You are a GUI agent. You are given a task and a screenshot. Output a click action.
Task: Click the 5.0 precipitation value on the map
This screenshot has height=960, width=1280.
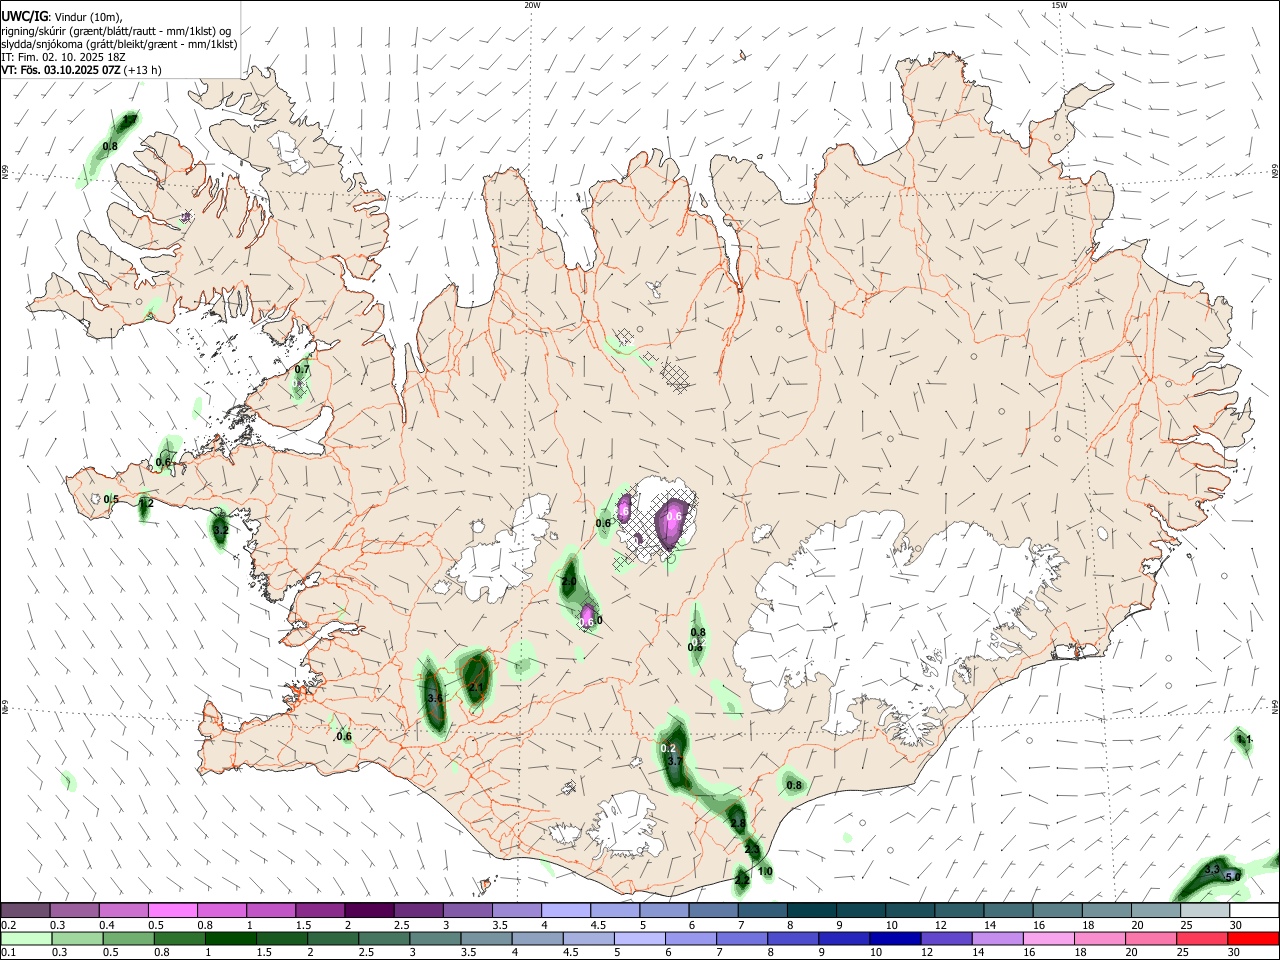(x=1232, y=877)
